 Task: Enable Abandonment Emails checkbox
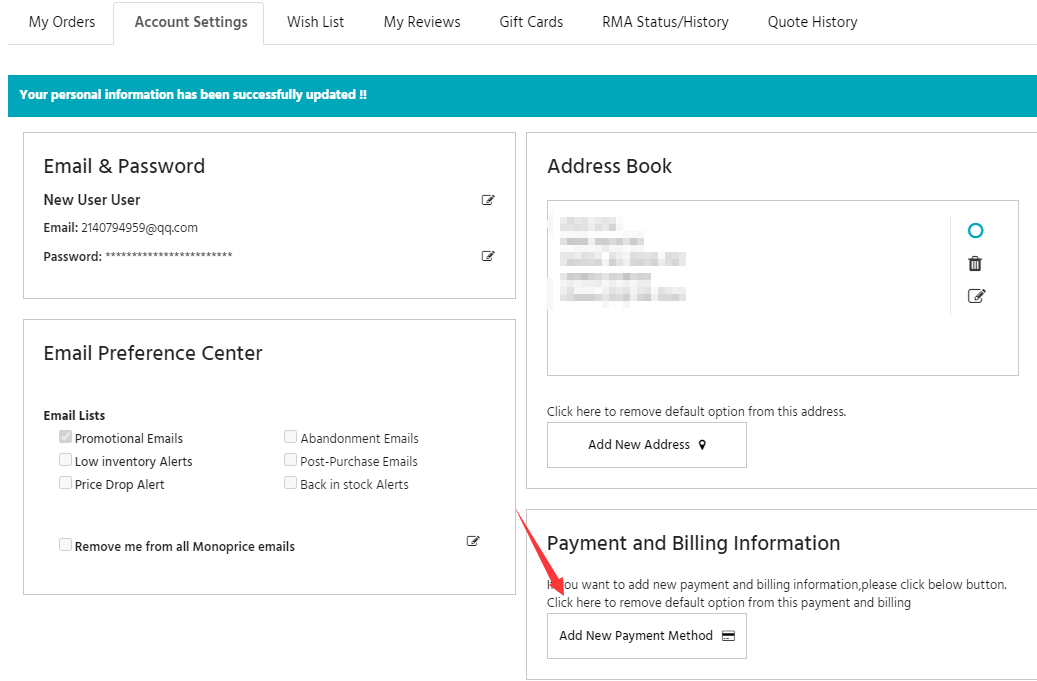click(291, 437)
